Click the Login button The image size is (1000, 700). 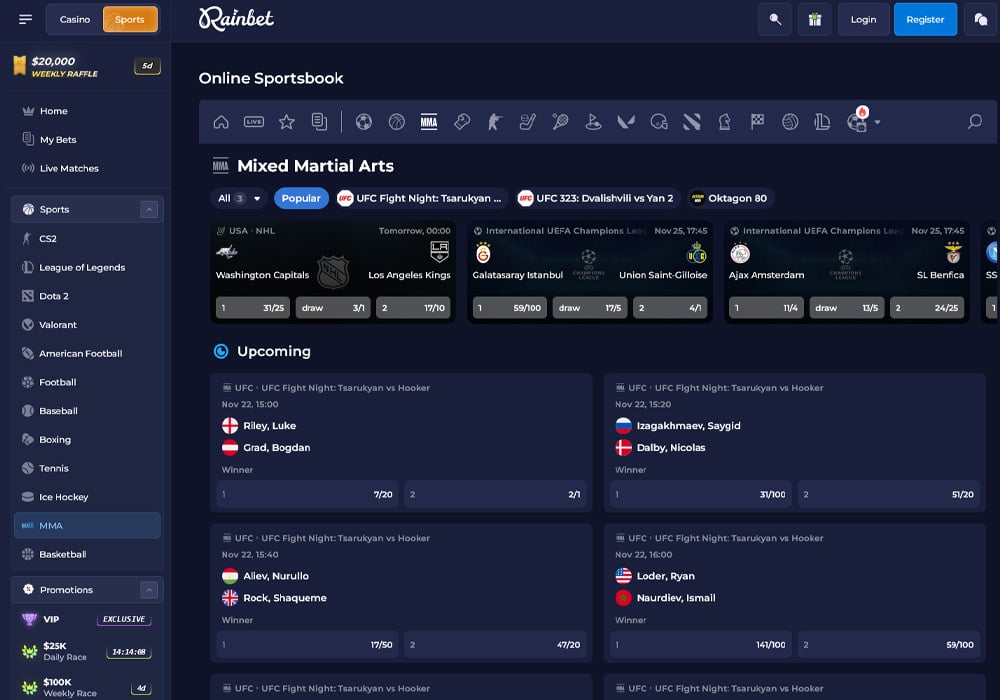863,19
